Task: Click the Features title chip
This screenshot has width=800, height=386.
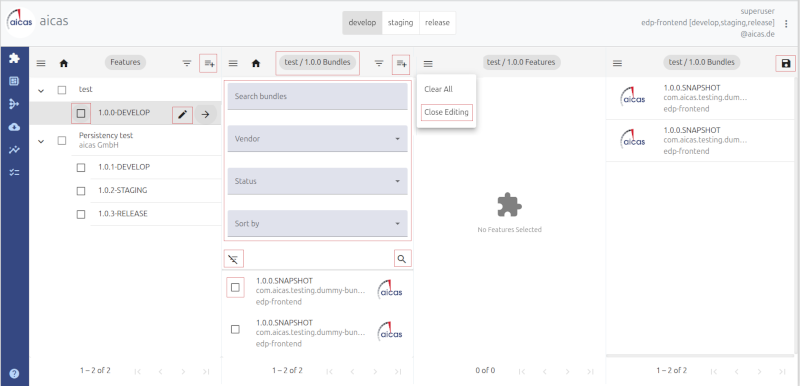Action: click(126, 62)
